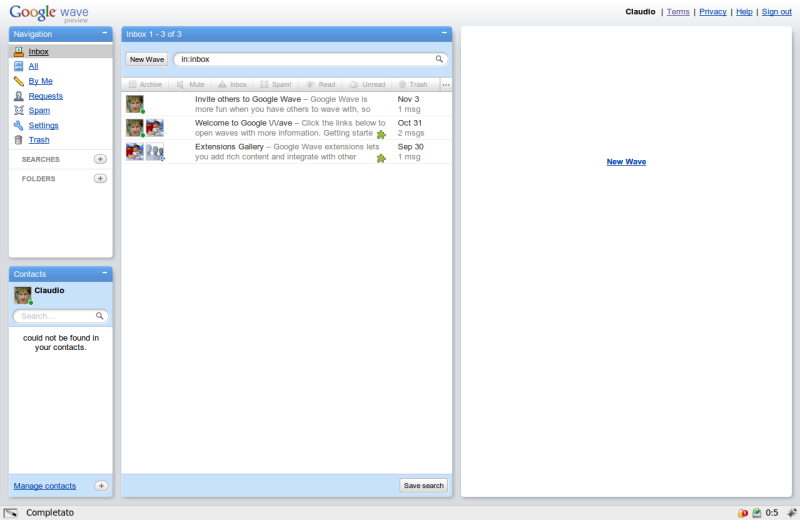
Task: Open the Trash navigation link
Action: coord(39,140)
